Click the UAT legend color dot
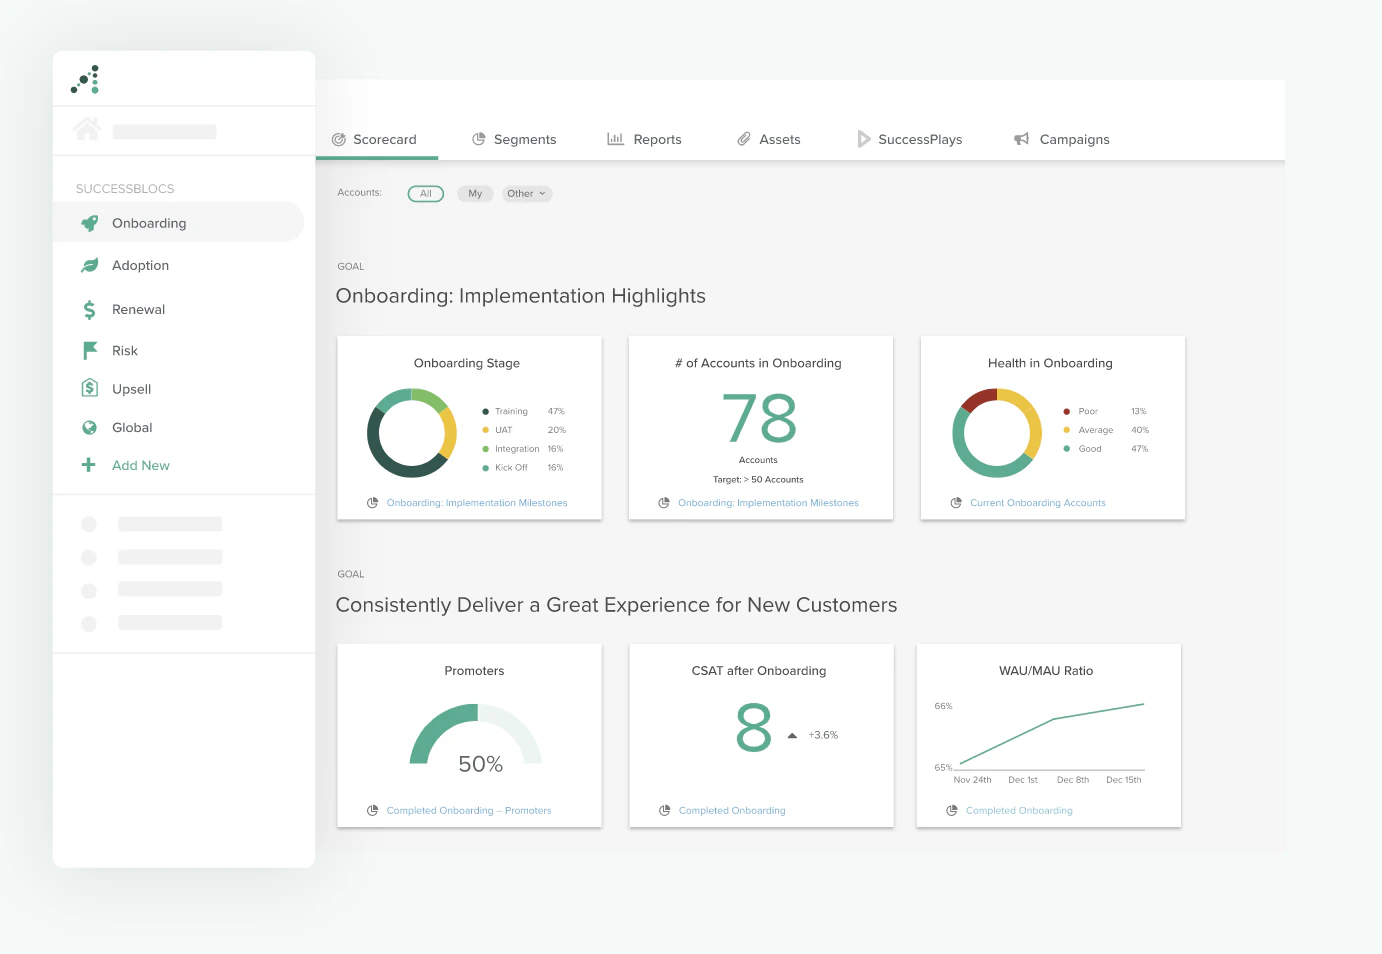This screenshot has height=954, width=1382. (486, 430)
